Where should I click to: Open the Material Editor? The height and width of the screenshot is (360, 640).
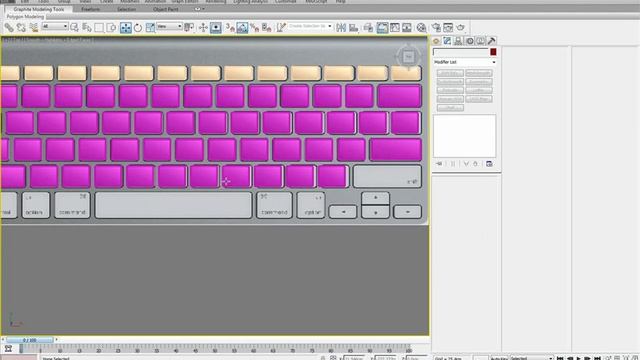pyautogui.click(x=421, y=28)
